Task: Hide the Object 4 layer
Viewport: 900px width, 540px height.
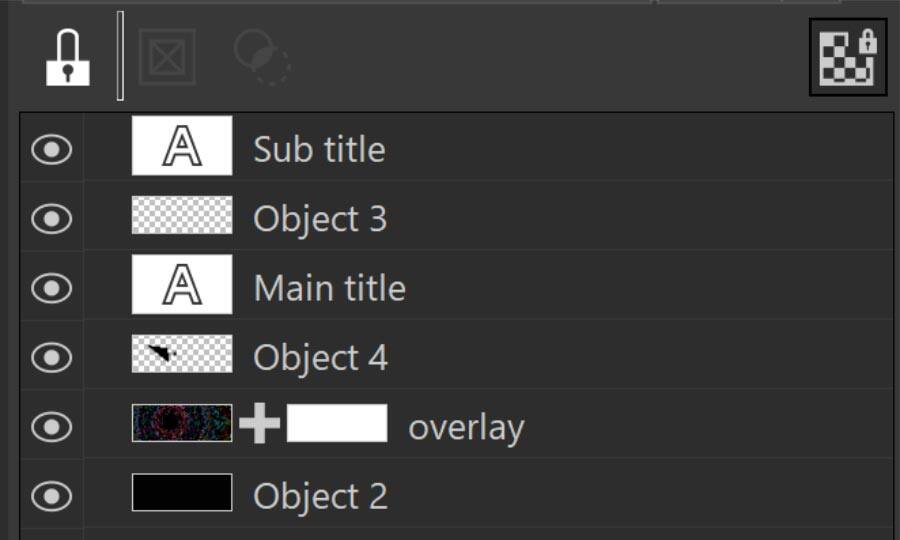Action: (x=52, y=357)
